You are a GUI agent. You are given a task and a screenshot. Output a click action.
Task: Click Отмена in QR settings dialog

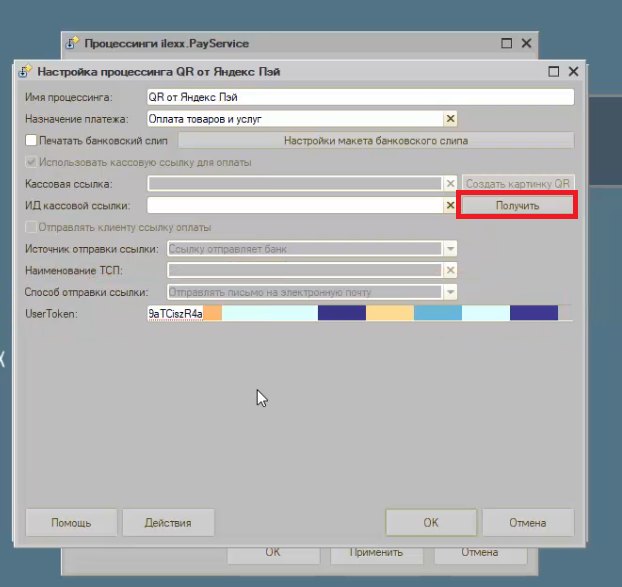click(528, 523)
